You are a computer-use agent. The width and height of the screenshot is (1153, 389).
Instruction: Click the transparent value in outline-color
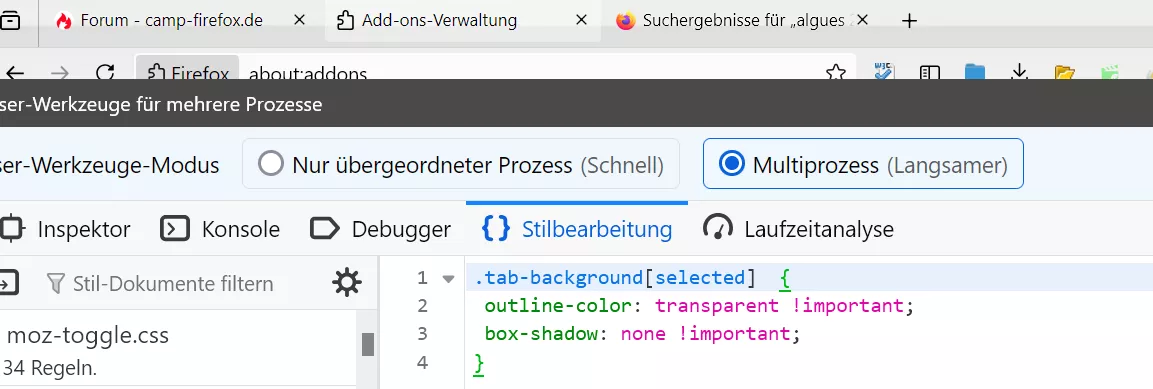716,305
